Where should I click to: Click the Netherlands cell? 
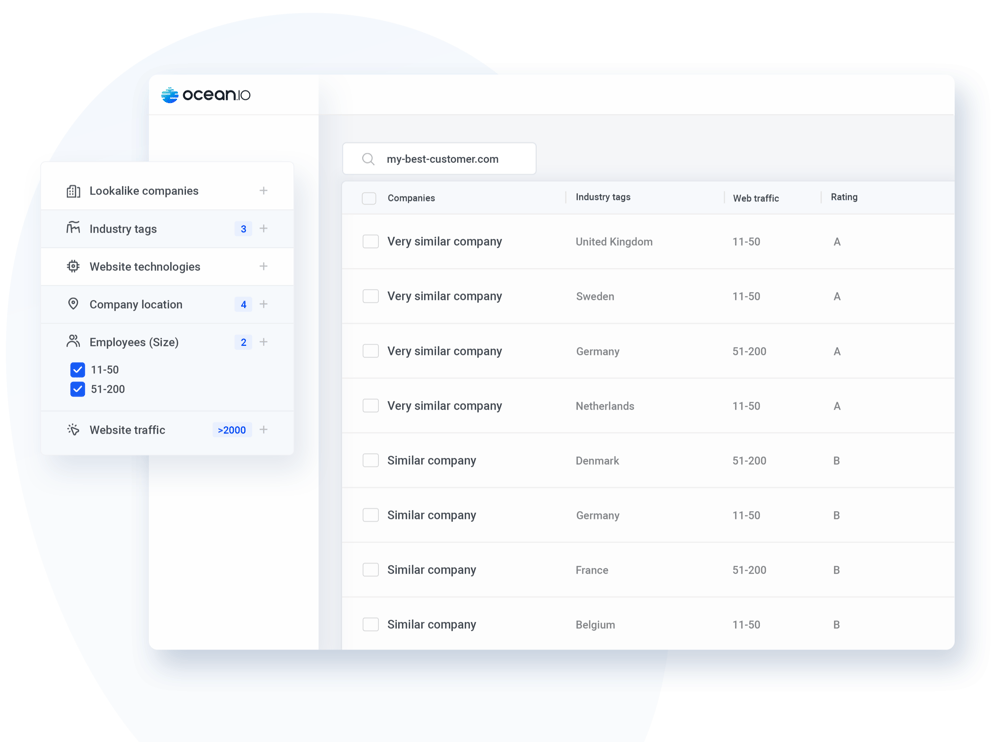tap(605, 406)
